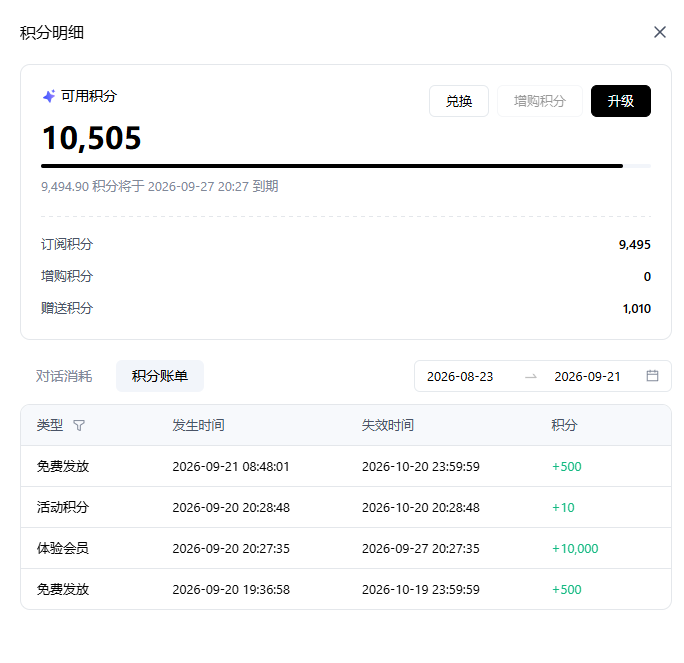The image size is (684, 663).
Task: Click the 2026-09-20 20:28:48 occurrence time
Action: 231,507
